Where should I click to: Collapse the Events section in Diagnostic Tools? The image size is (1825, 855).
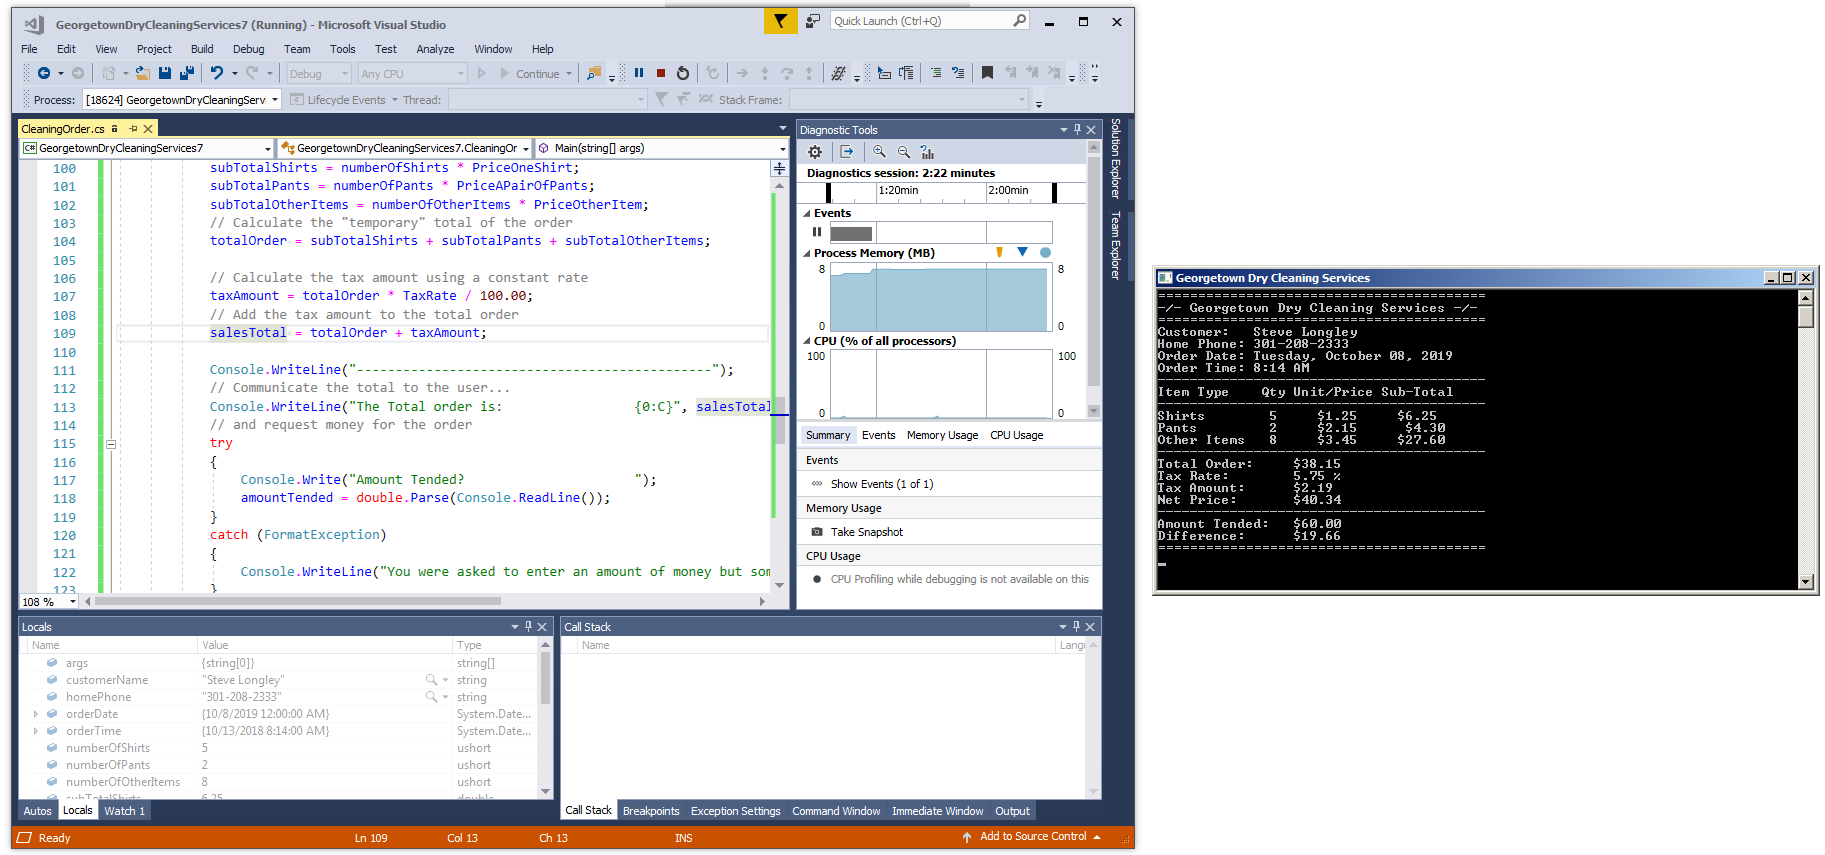(x=807, y=213)
